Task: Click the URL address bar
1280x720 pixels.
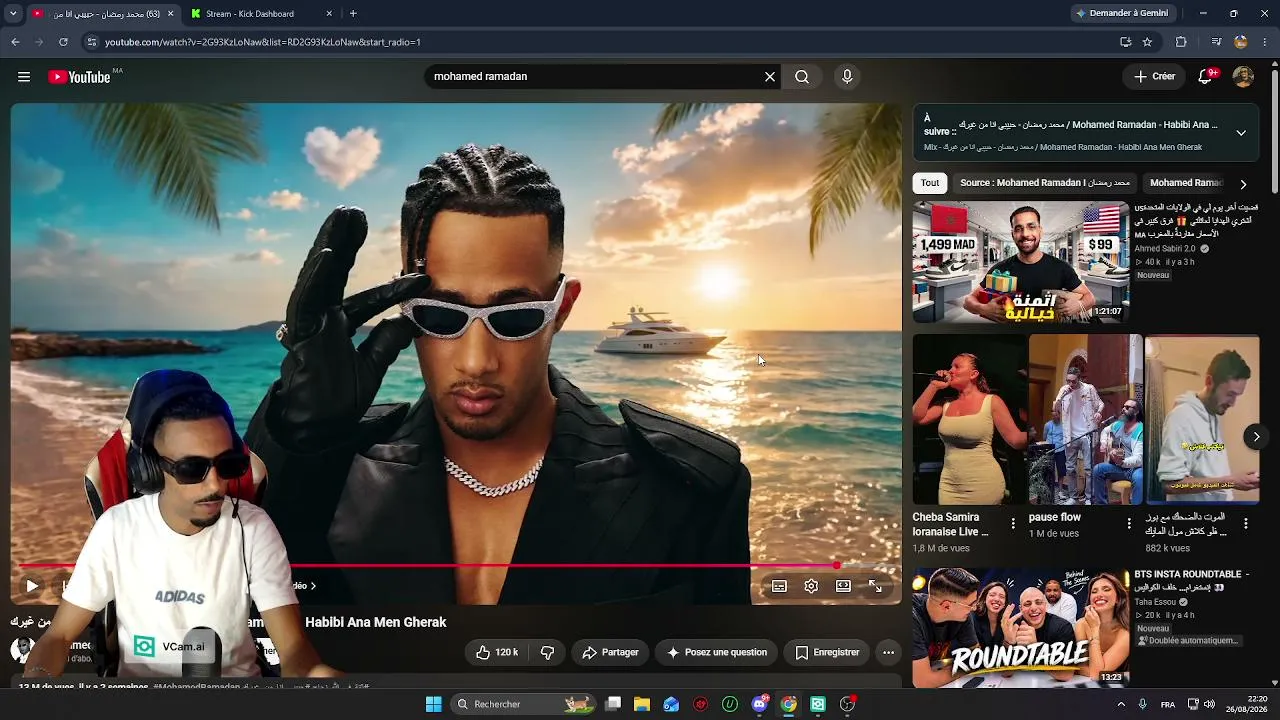Action: pos(600,42)
